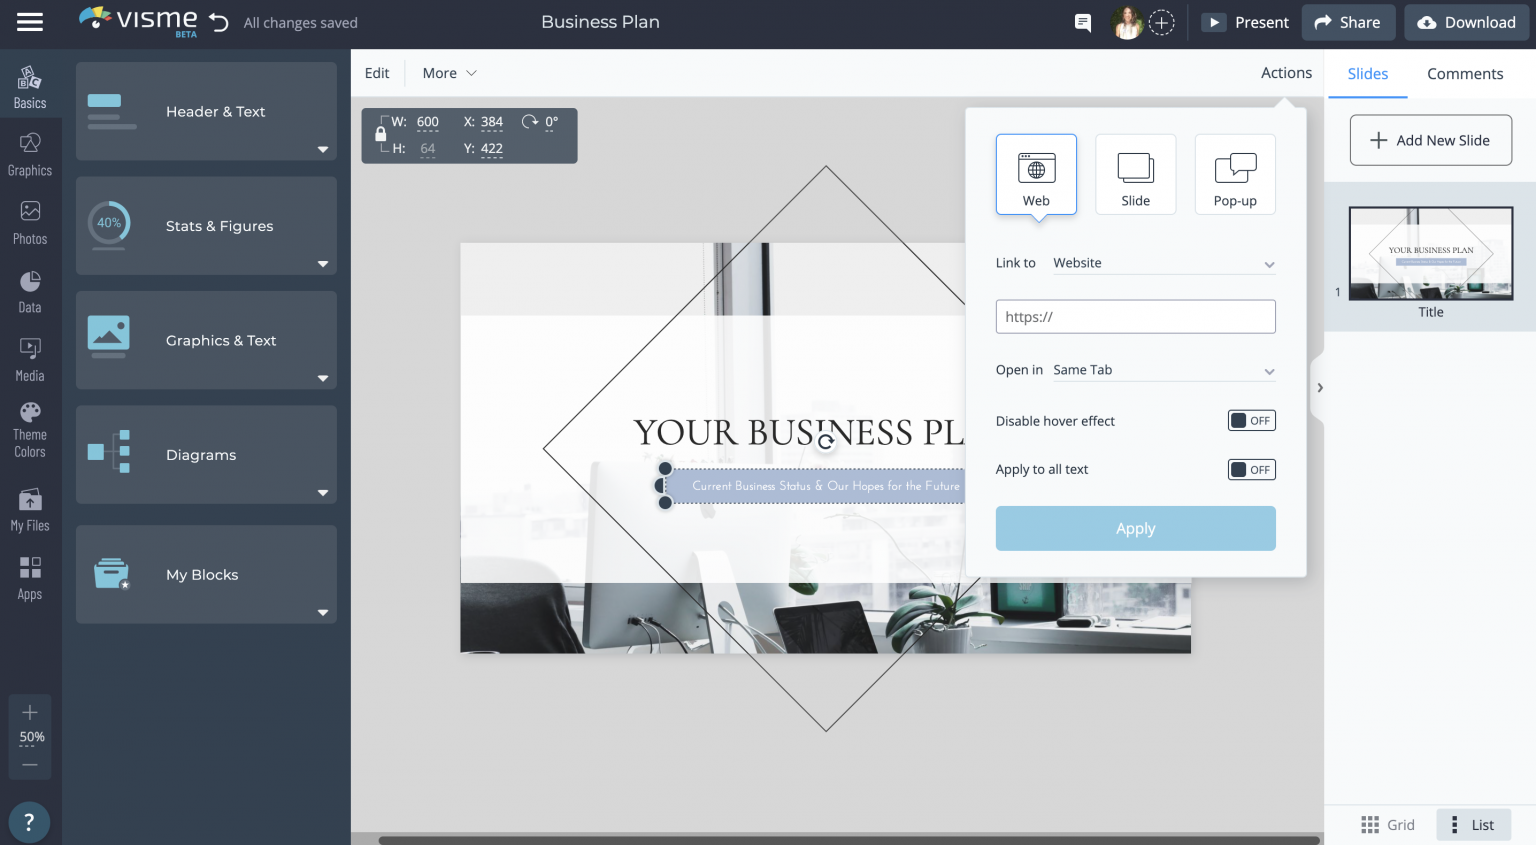1536x845 pixels.
Task: Open the Actions menu
Action: tap(1286, 73)
